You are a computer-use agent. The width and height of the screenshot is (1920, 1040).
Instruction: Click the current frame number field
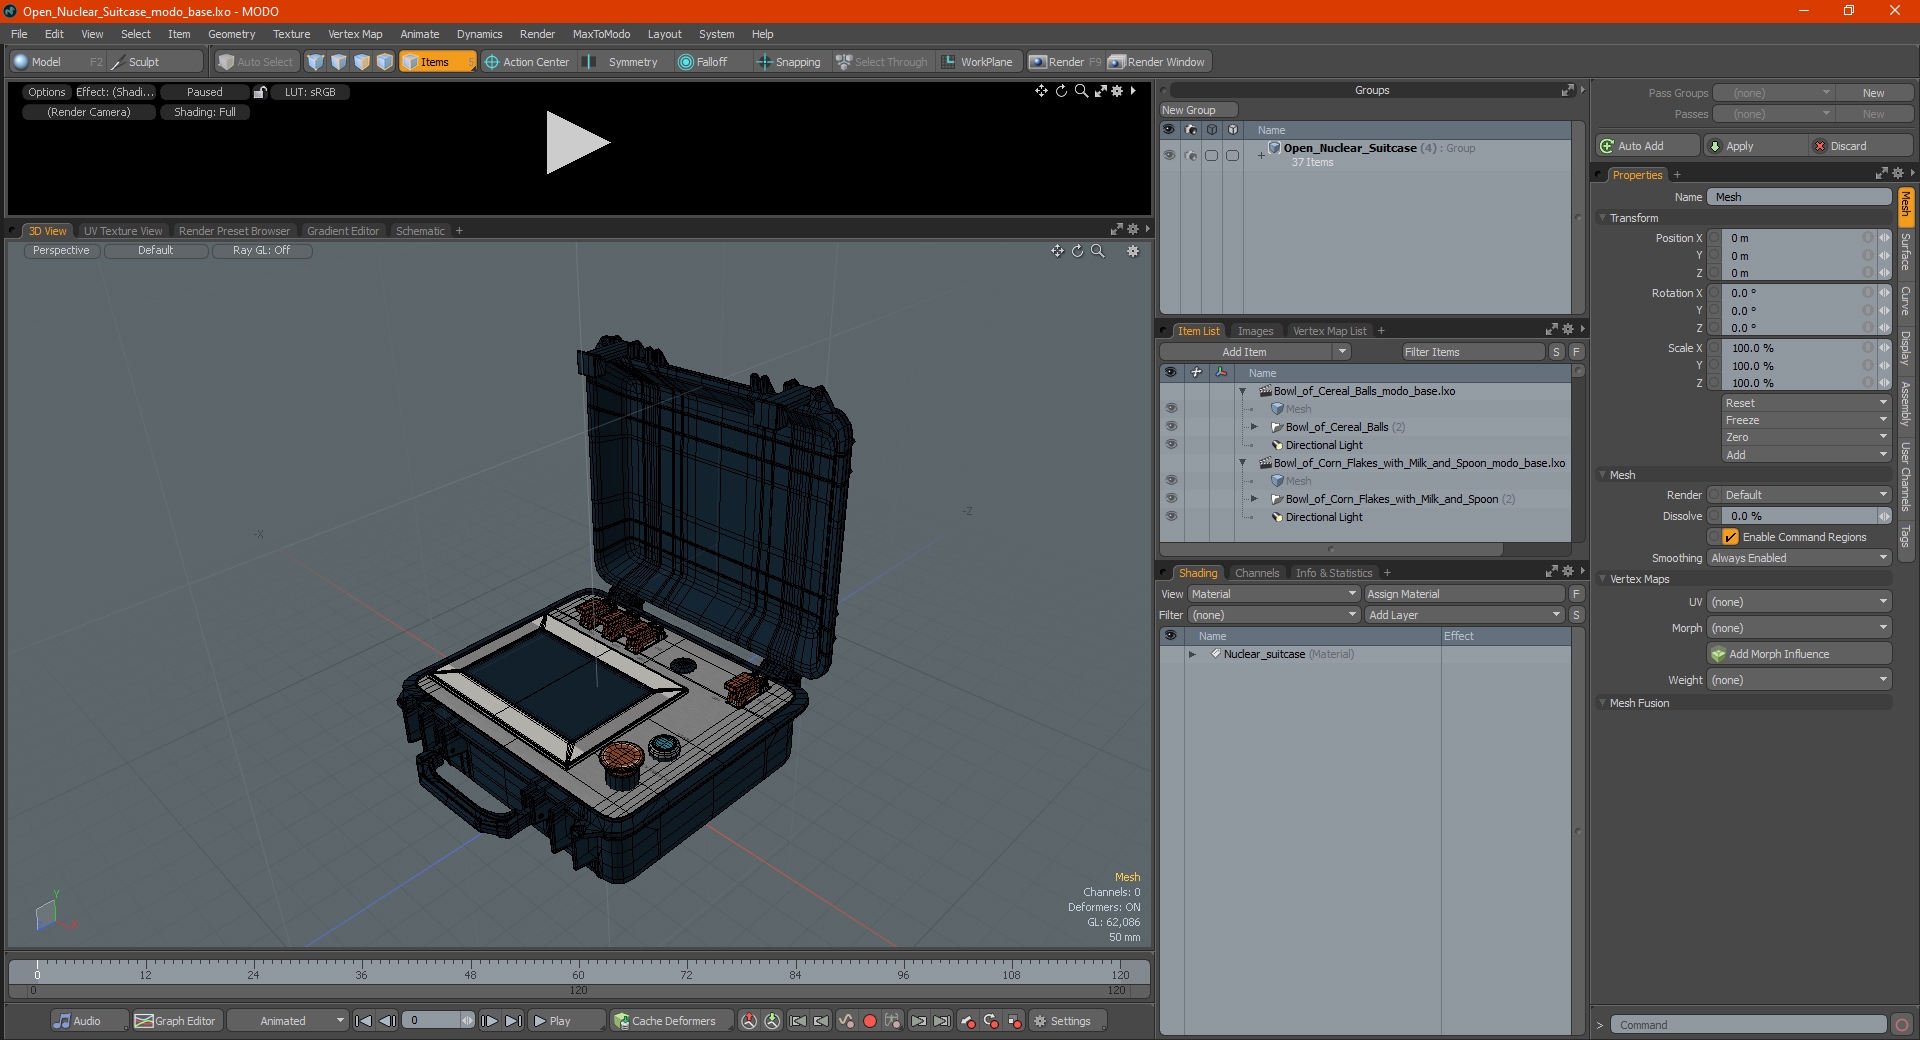[432, 1021]
